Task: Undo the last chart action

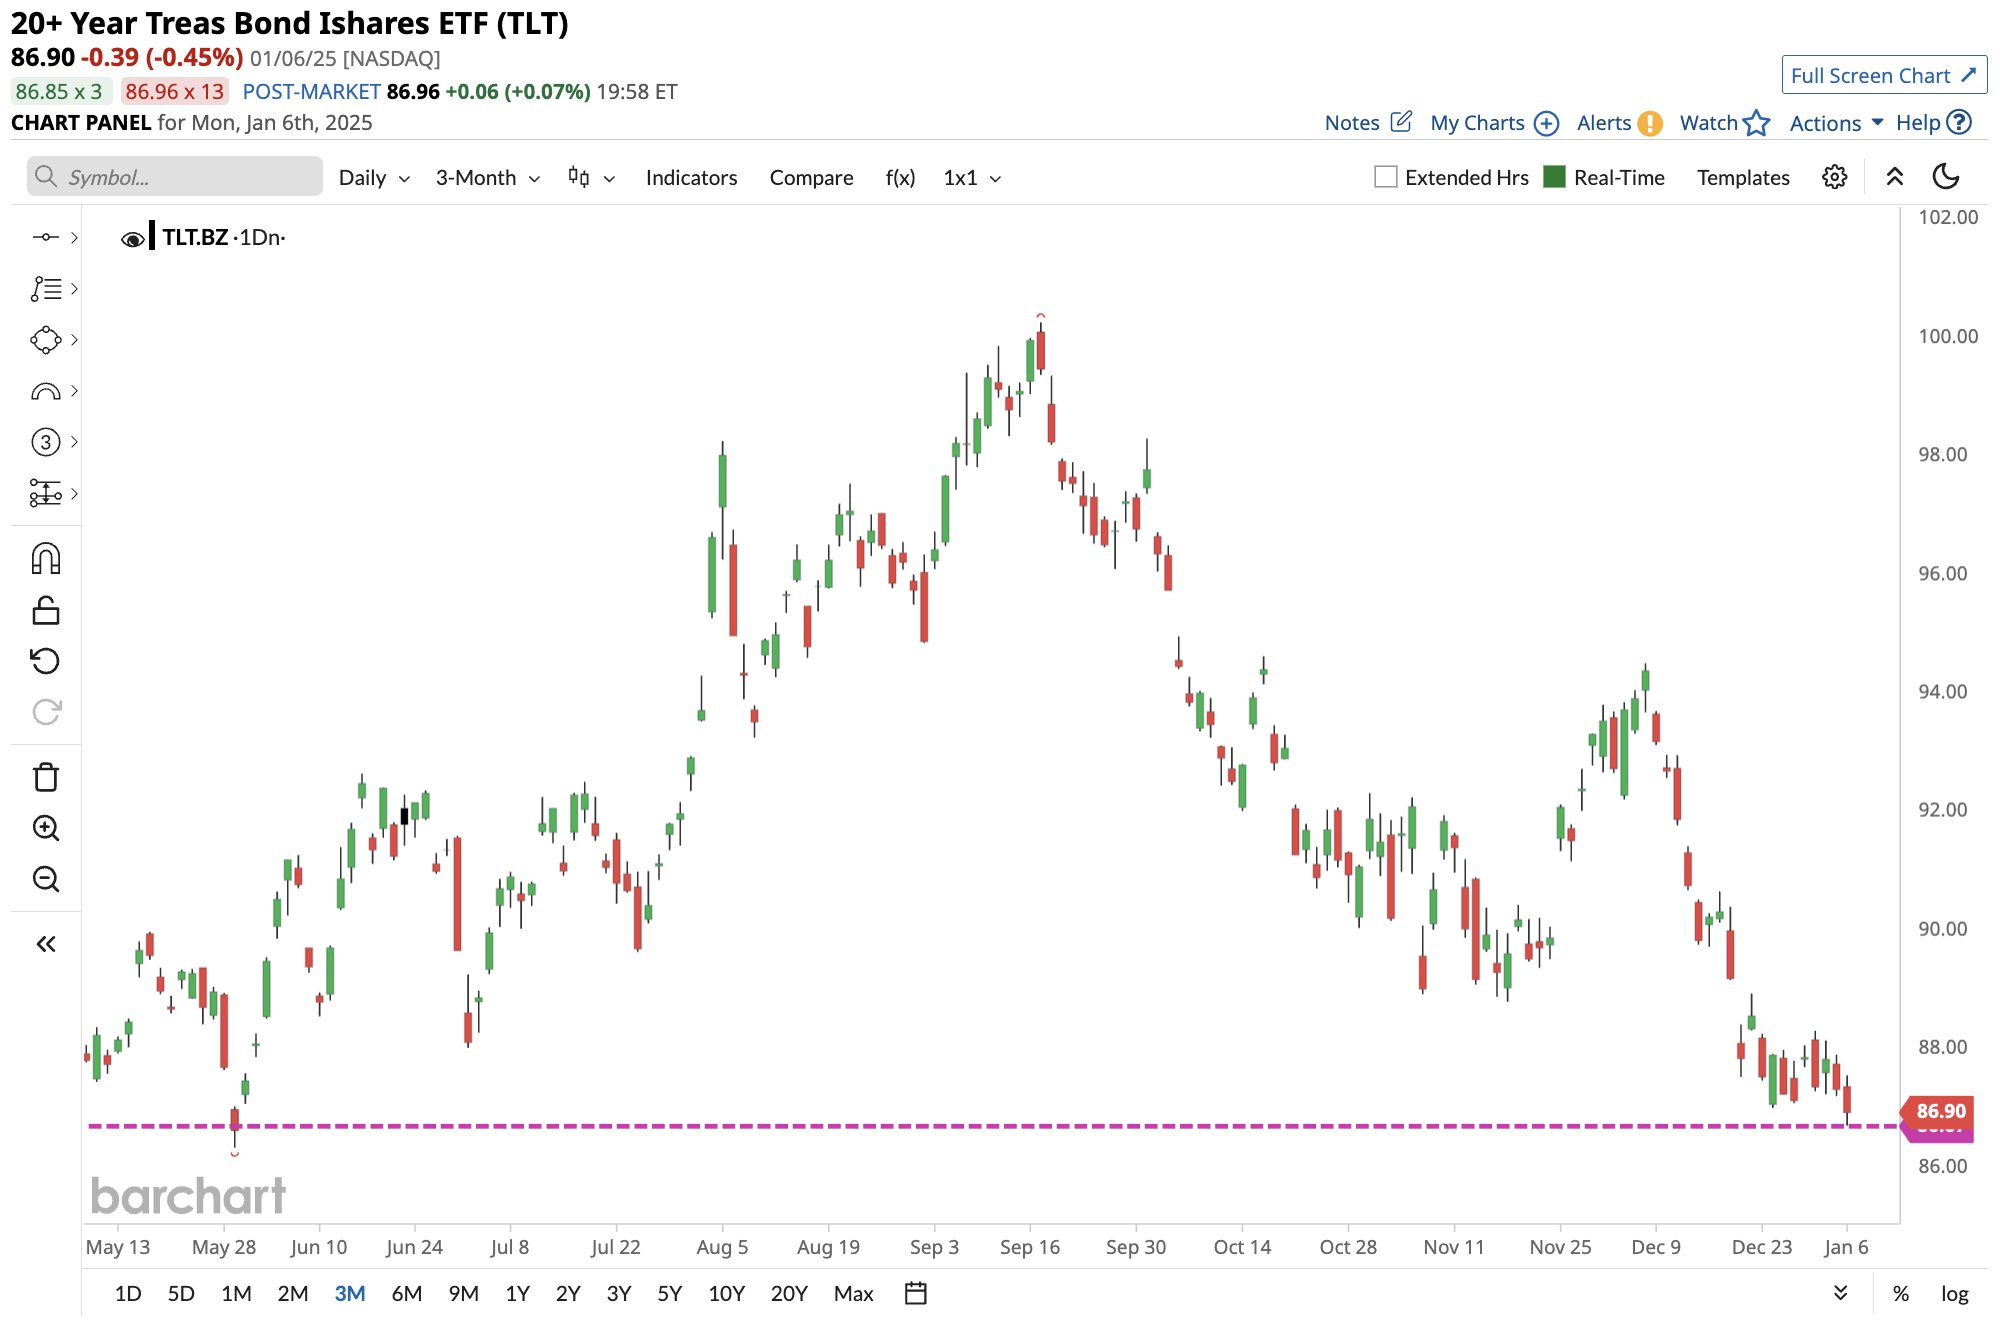Action: pos(46,661)
